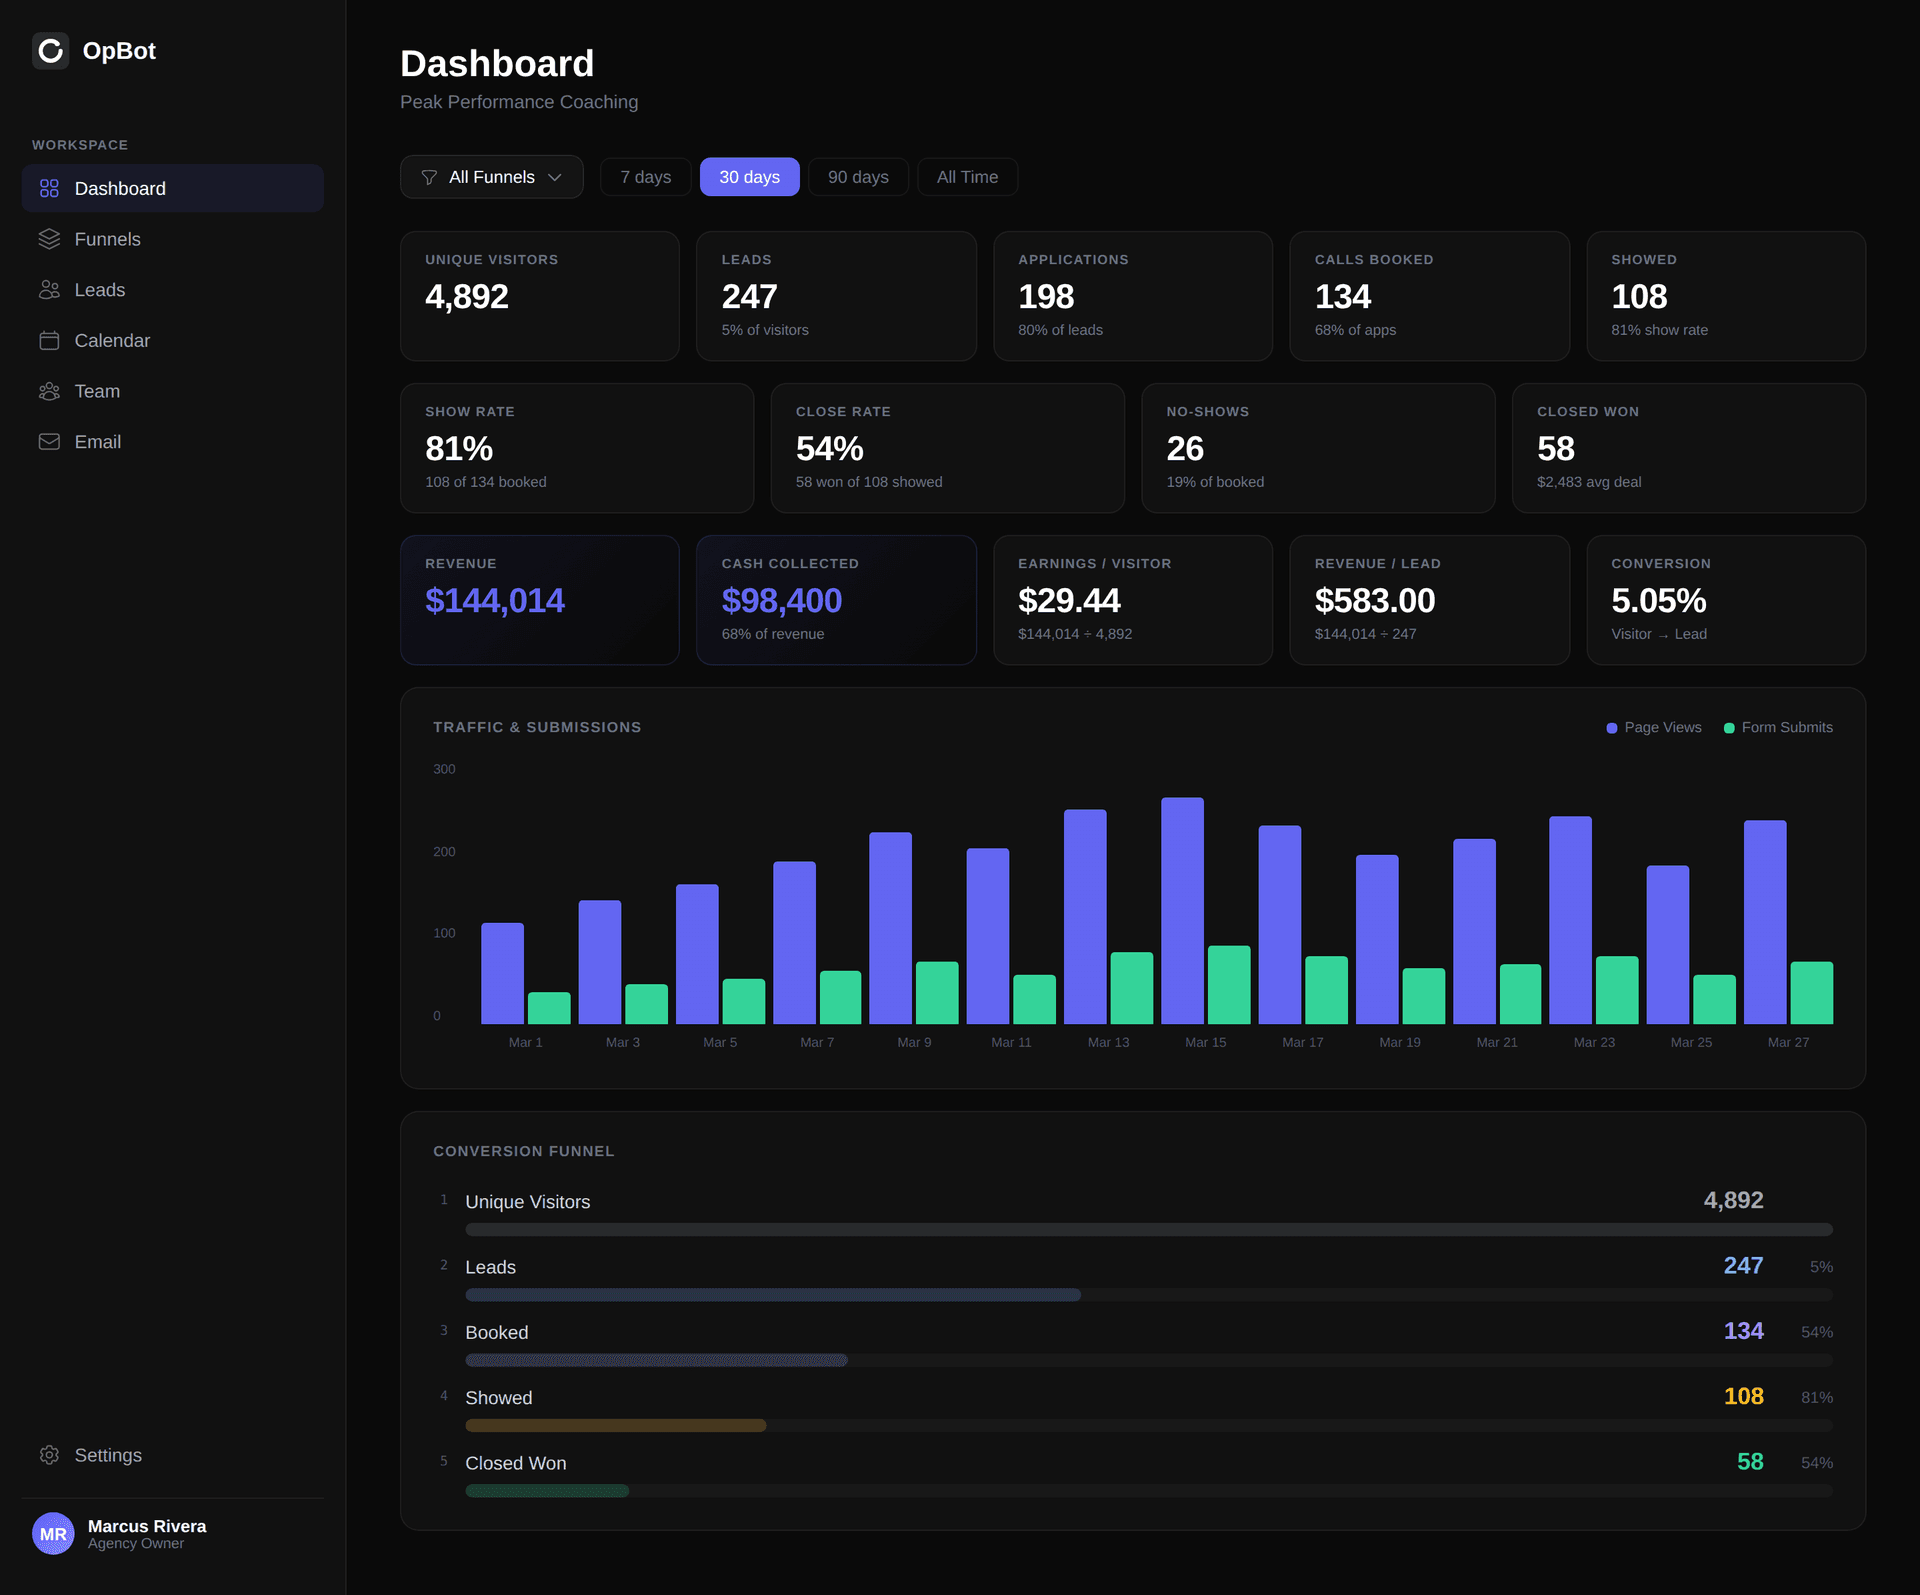This screenshot has width=1920, height=1595.
Task: Click the OpBot logo
Action: [51, 50]
